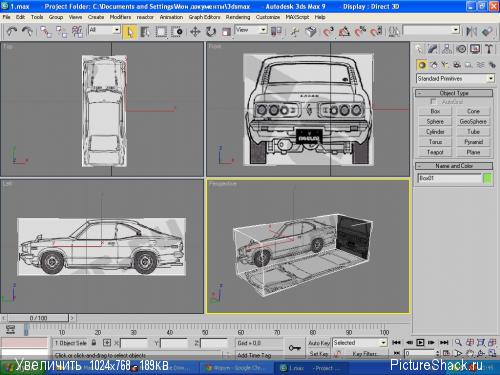
Task: Toggle the Auto Key button
Action: point(319,343)
